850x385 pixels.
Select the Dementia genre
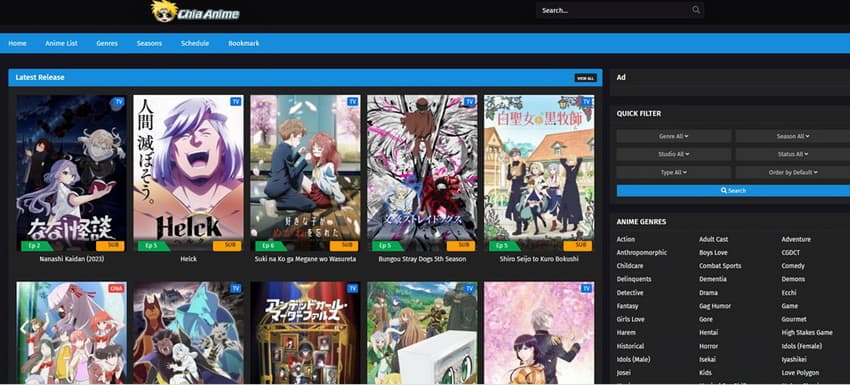[713, 279]
